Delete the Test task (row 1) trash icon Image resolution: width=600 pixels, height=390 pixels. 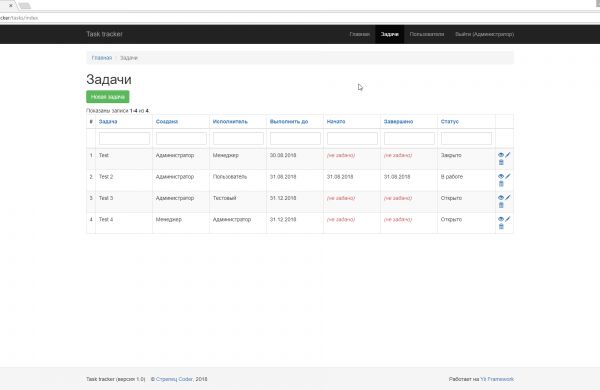(501, 162)
